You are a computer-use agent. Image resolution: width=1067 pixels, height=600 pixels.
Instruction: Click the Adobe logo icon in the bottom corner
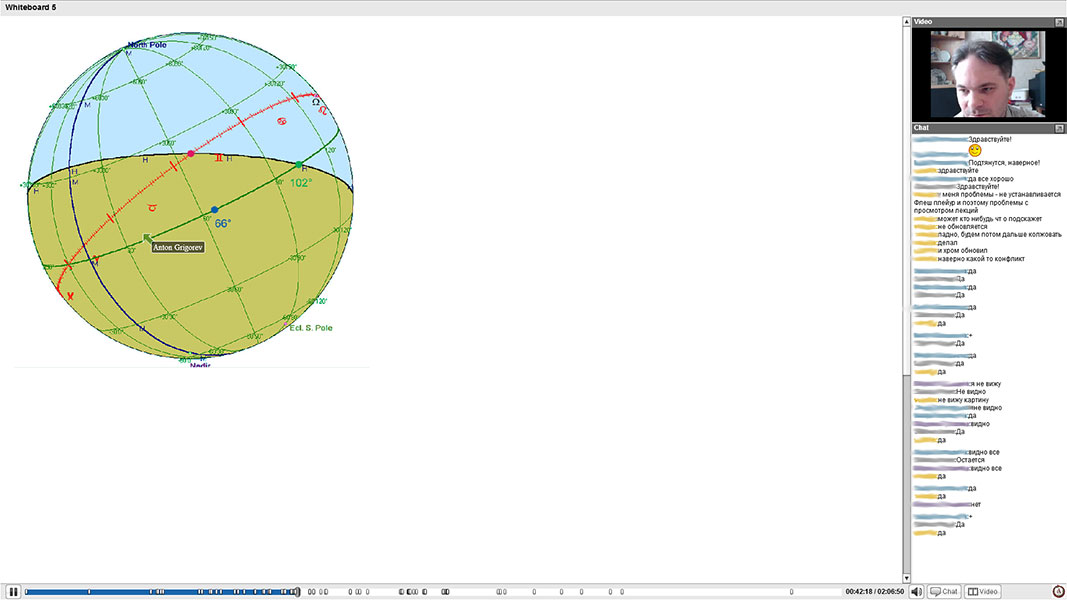point(1058,592)
